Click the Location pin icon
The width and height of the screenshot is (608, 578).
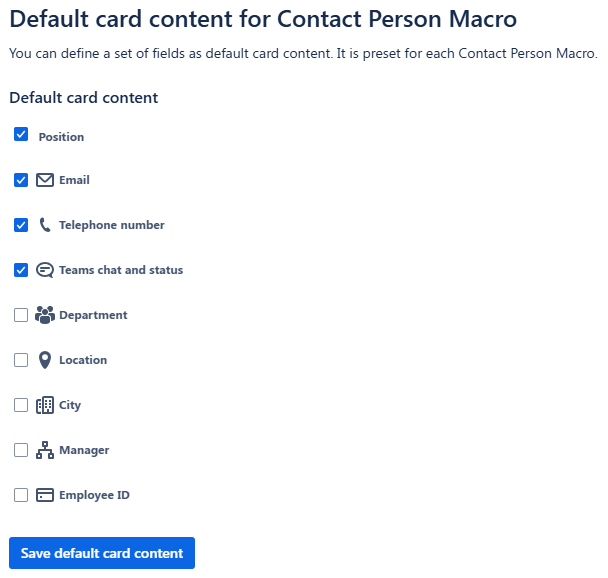44,360
